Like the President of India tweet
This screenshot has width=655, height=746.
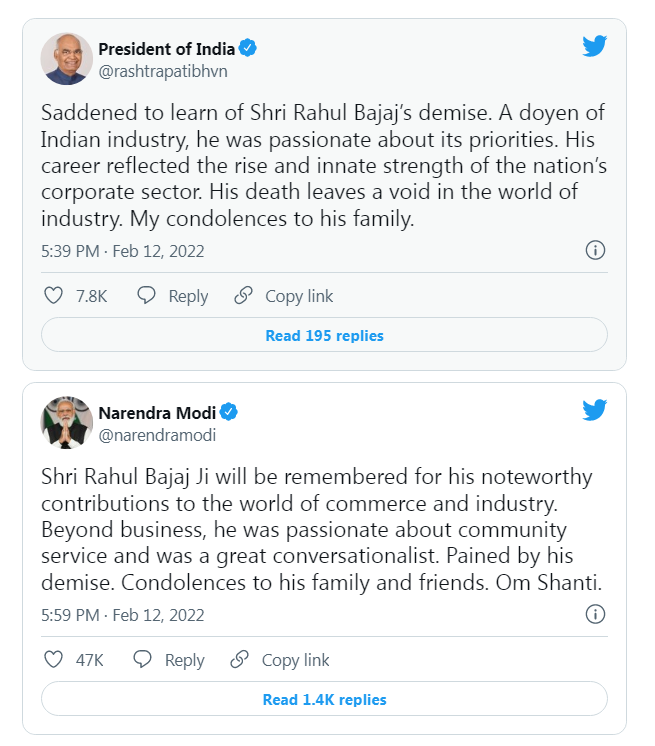[x=55, y=296]
